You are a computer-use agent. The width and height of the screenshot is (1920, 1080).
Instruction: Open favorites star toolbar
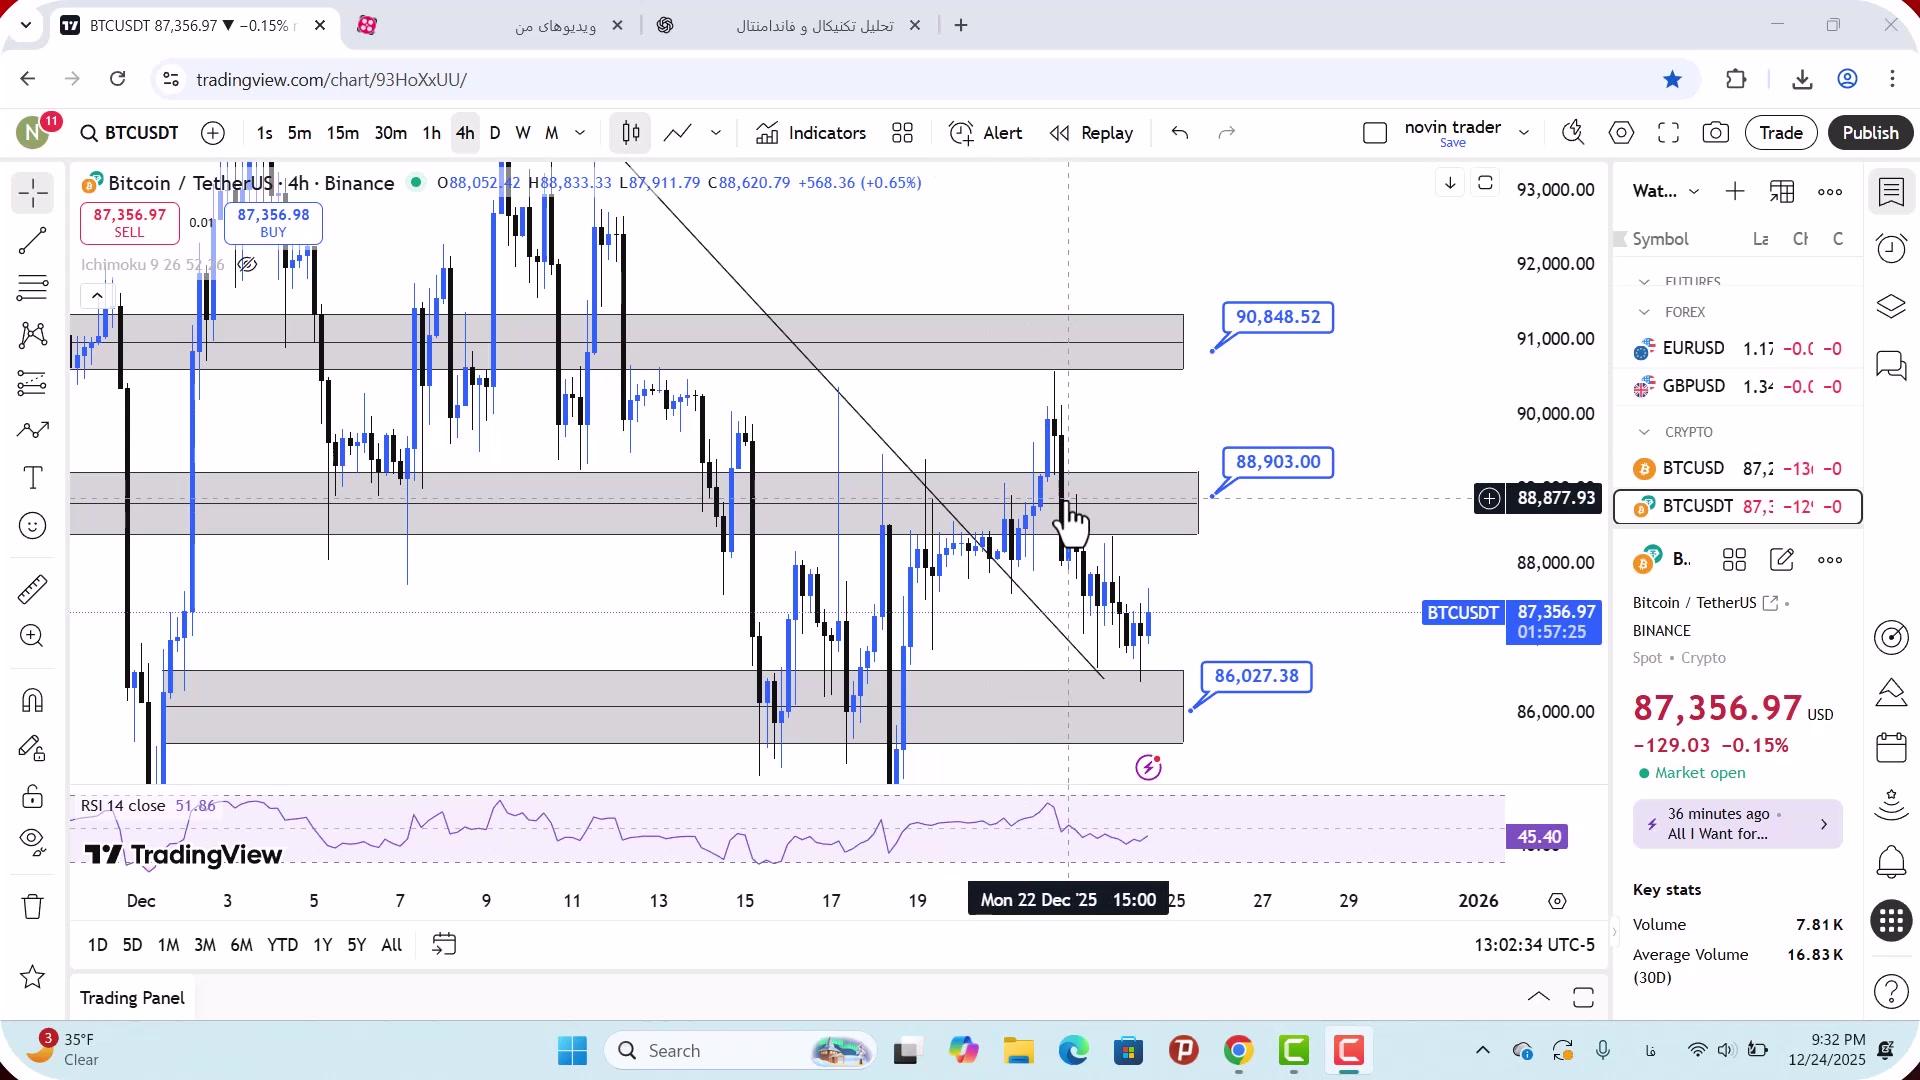point(33,977)
